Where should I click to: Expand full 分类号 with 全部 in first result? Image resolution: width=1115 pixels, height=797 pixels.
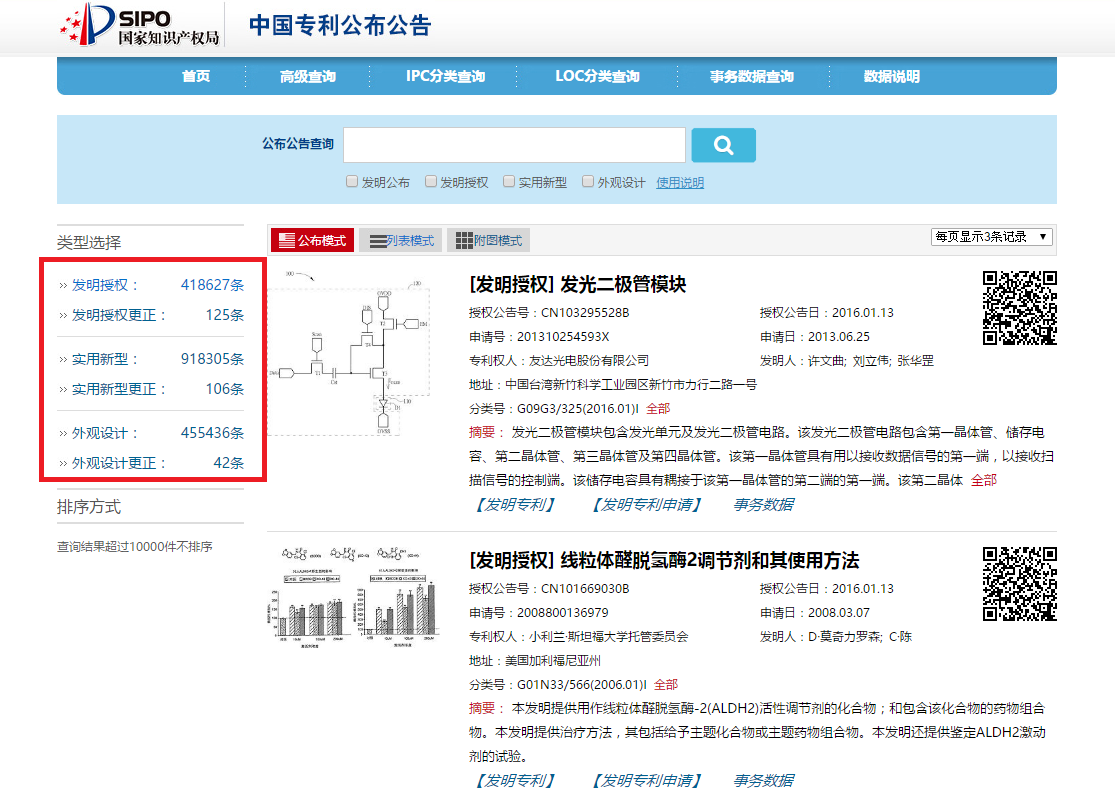click(657, 408)
